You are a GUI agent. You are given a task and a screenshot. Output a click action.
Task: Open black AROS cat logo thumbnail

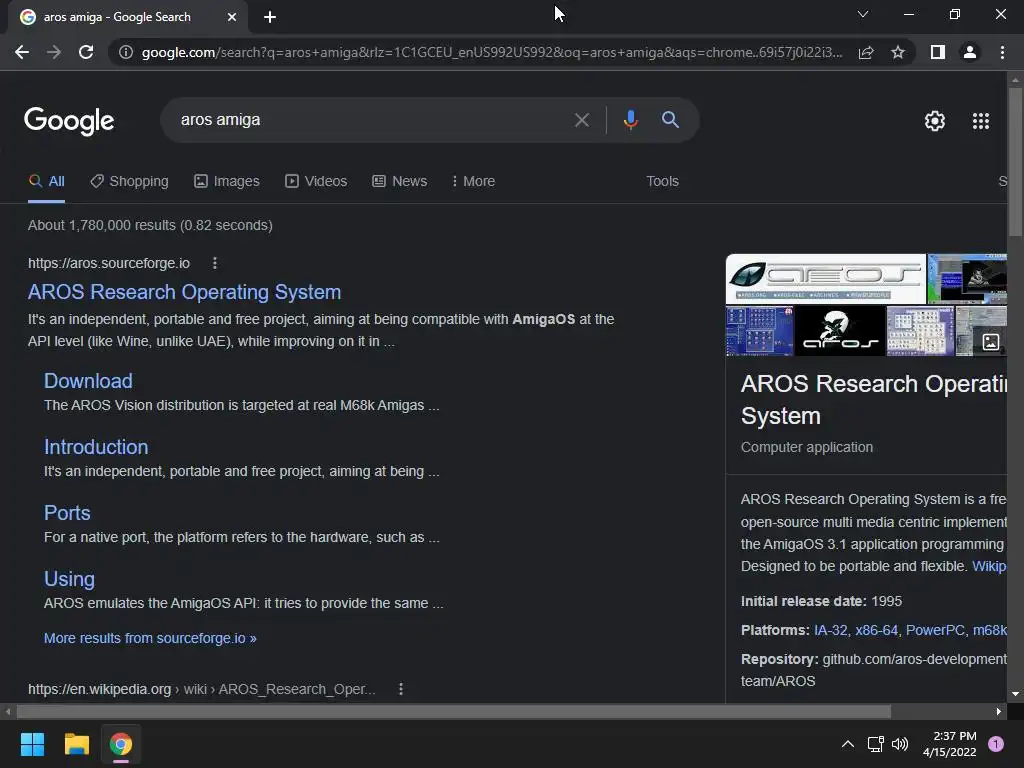click(x=840, y=331)
